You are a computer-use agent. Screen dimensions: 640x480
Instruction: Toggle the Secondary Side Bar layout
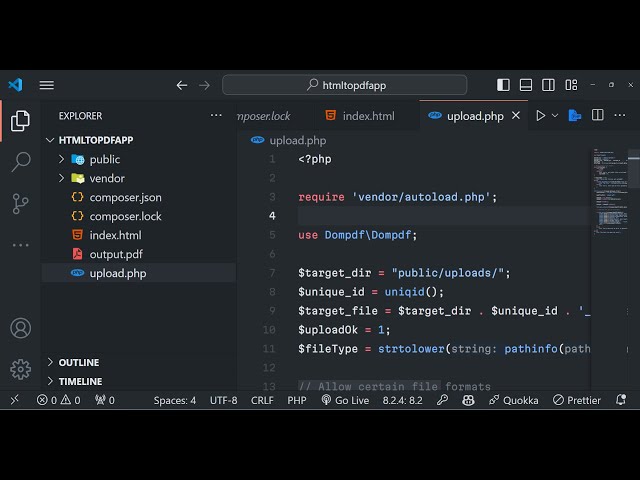547,85
